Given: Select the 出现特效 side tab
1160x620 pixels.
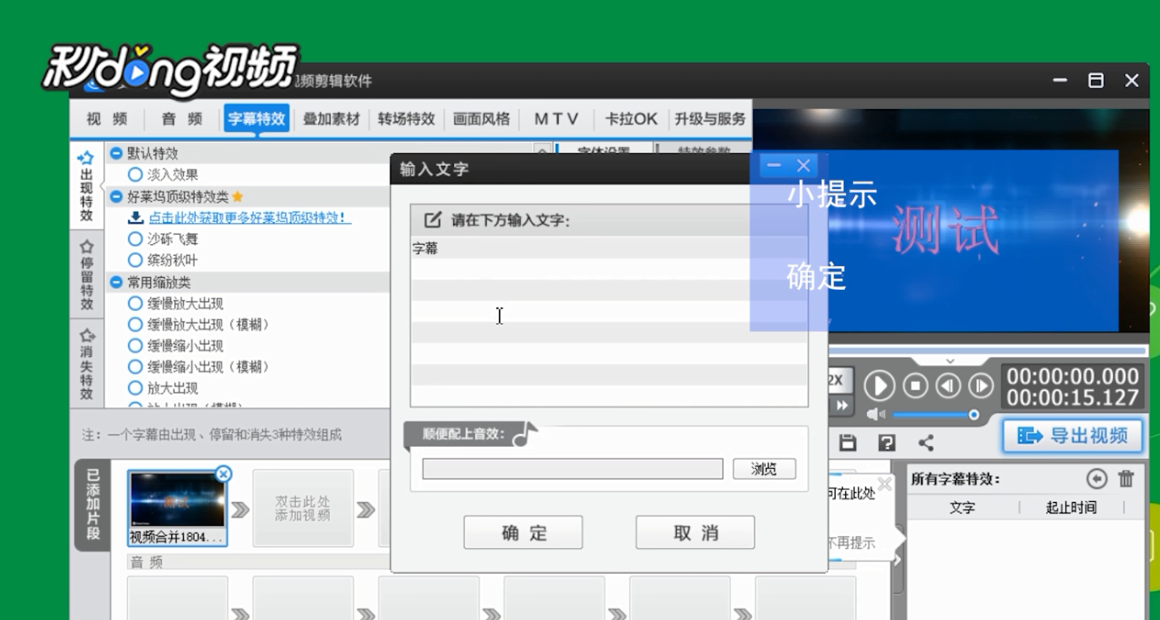Looking at the screenshot, I should (x=87, y=186).
